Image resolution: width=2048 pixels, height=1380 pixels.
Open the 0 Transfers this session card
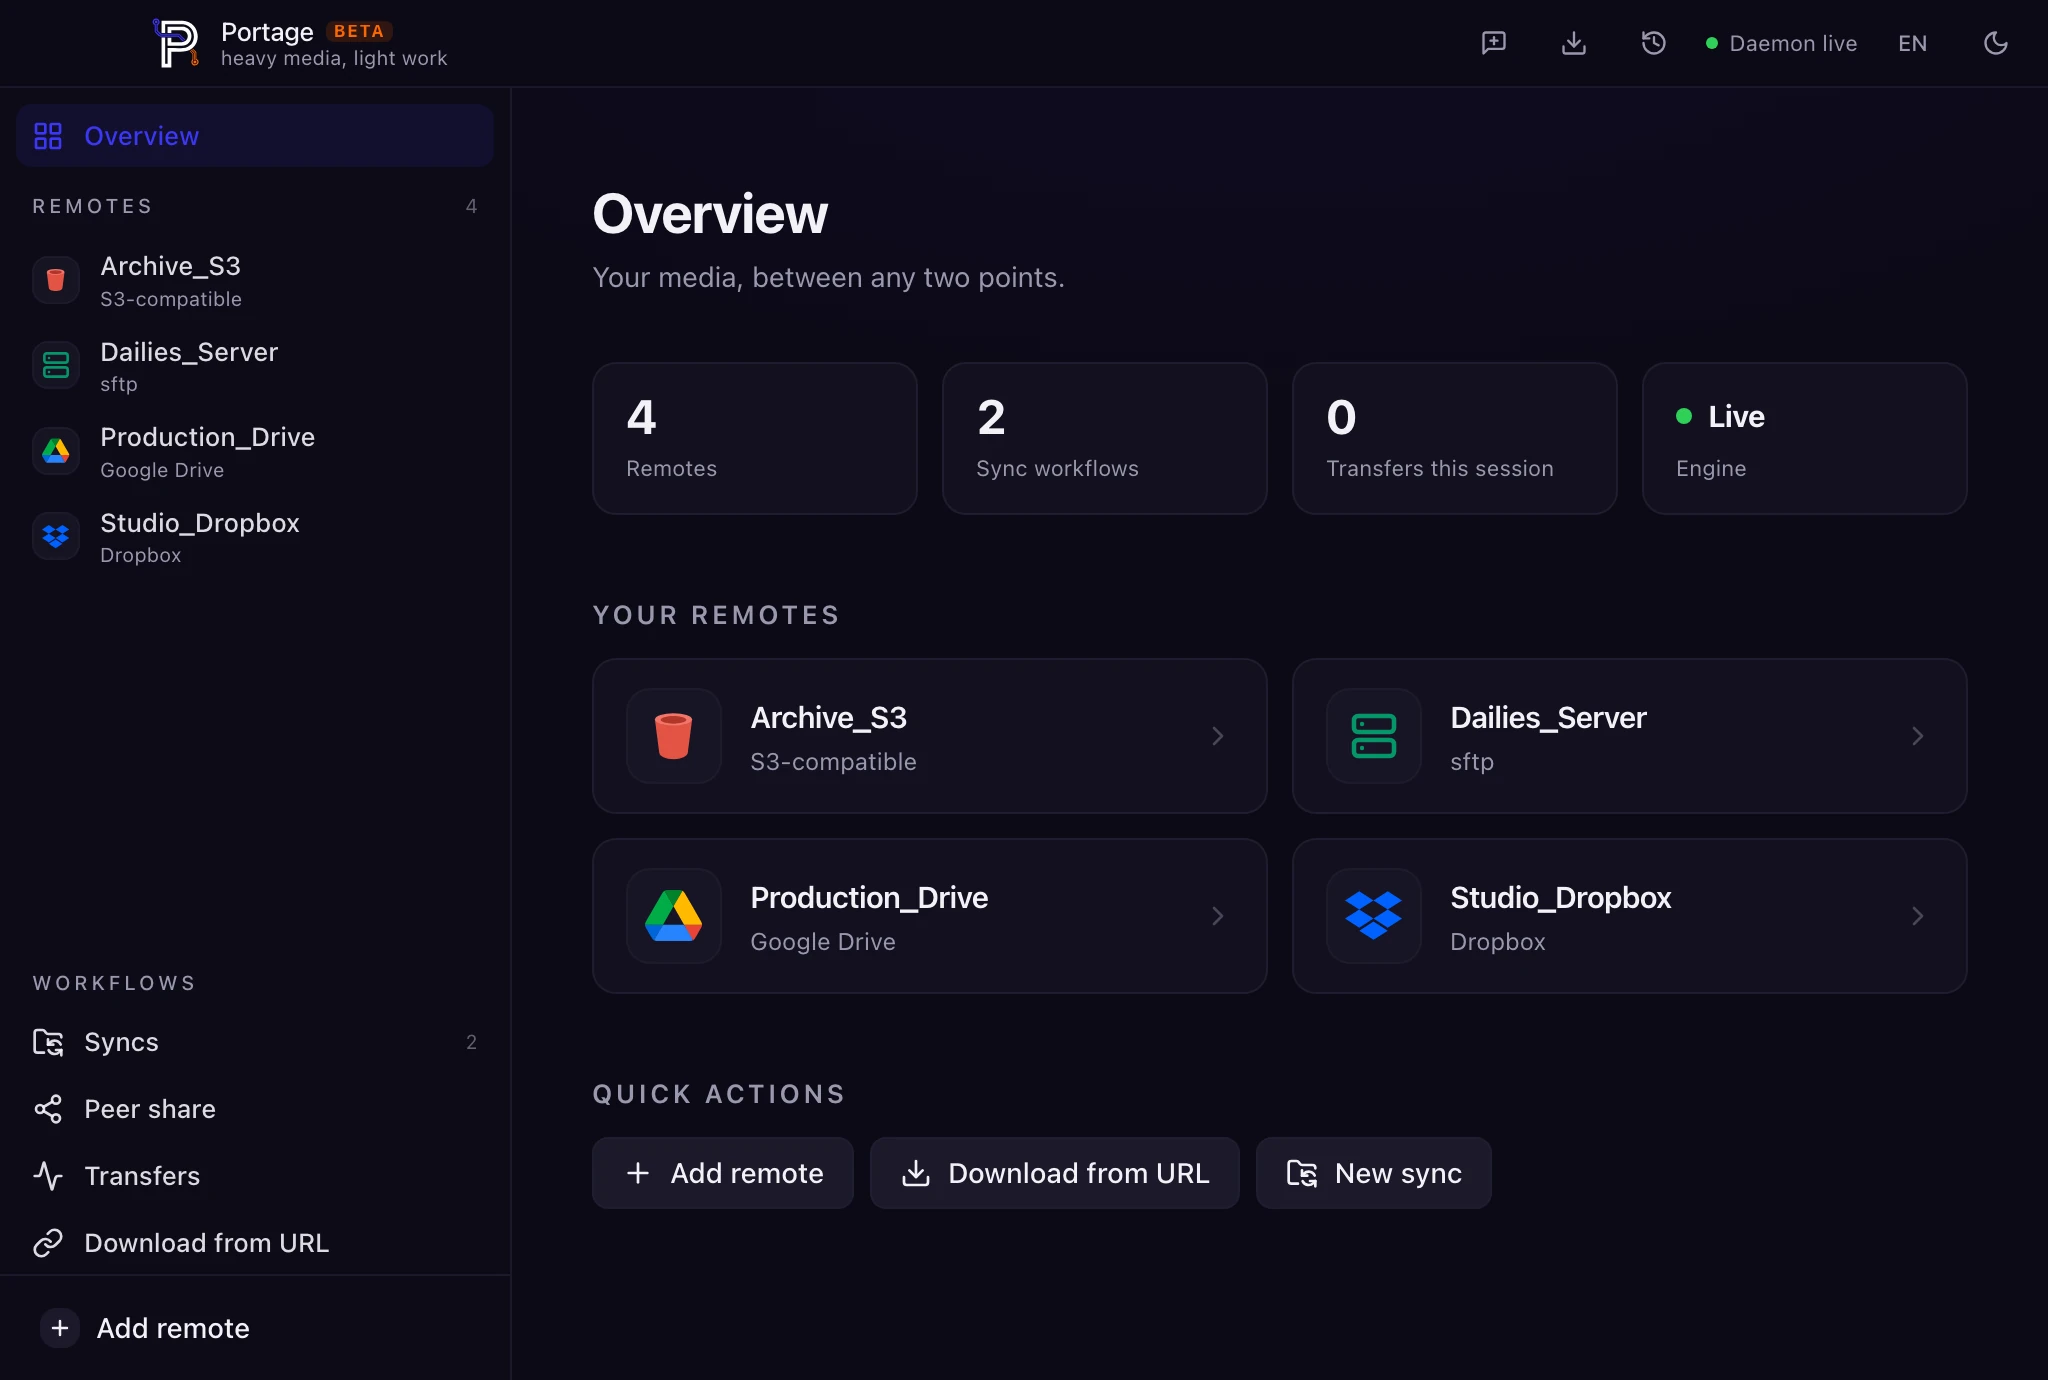pos(1455,439)
